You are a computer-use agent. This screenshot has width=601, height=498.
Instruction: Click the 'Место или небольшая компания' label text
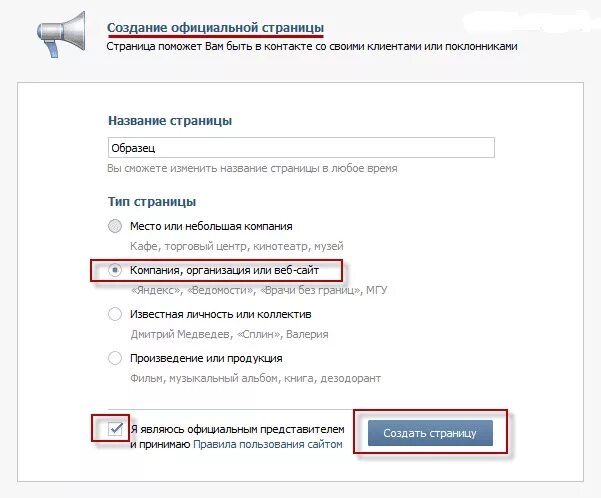point(211,226)
